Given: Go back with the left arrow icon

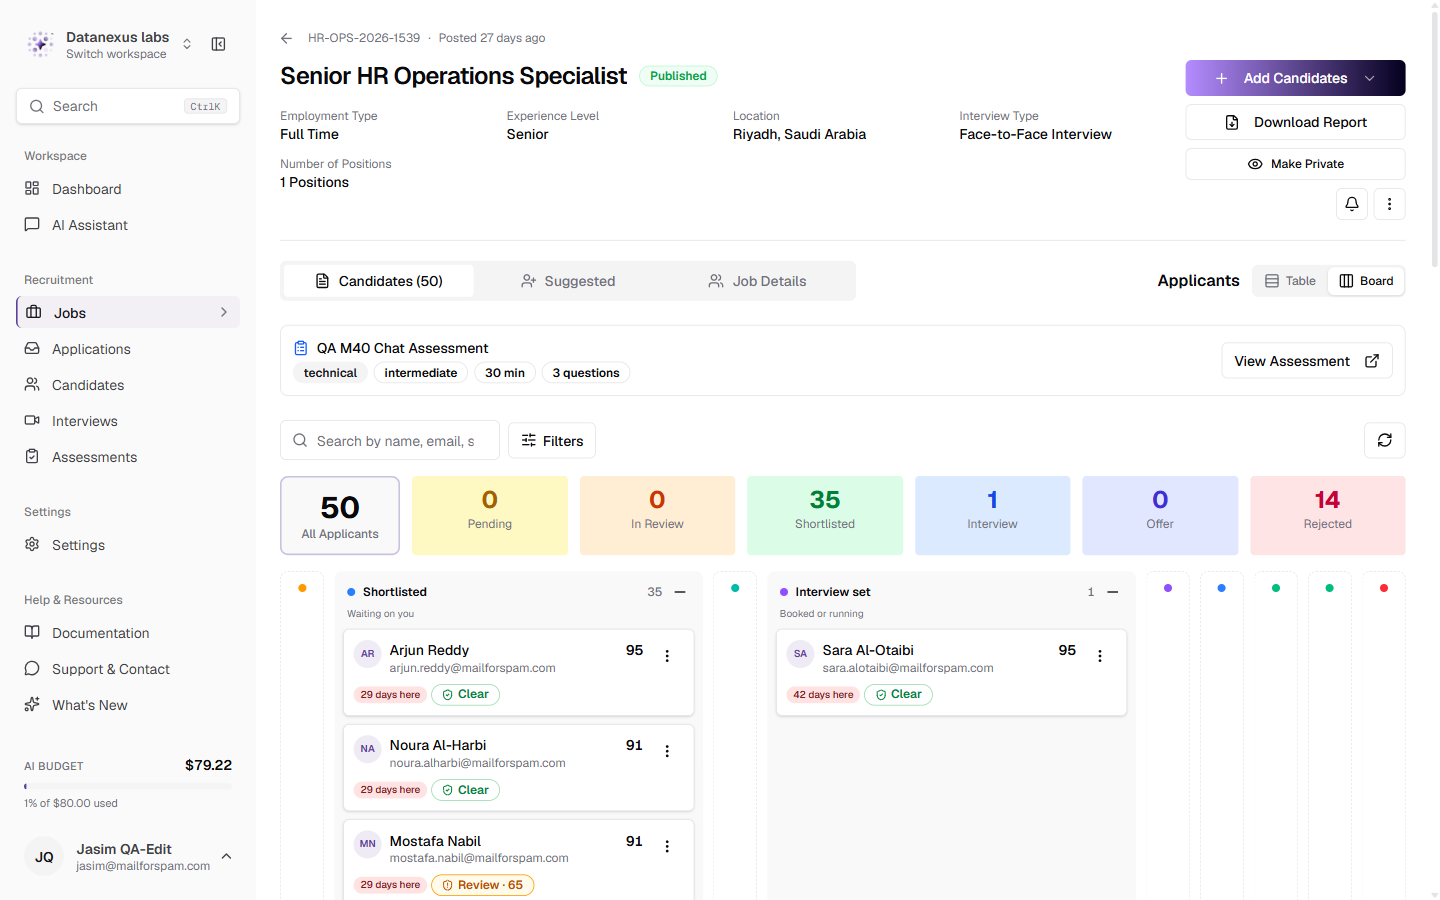Looking at the screenshot, I should [x=287, y=38].
